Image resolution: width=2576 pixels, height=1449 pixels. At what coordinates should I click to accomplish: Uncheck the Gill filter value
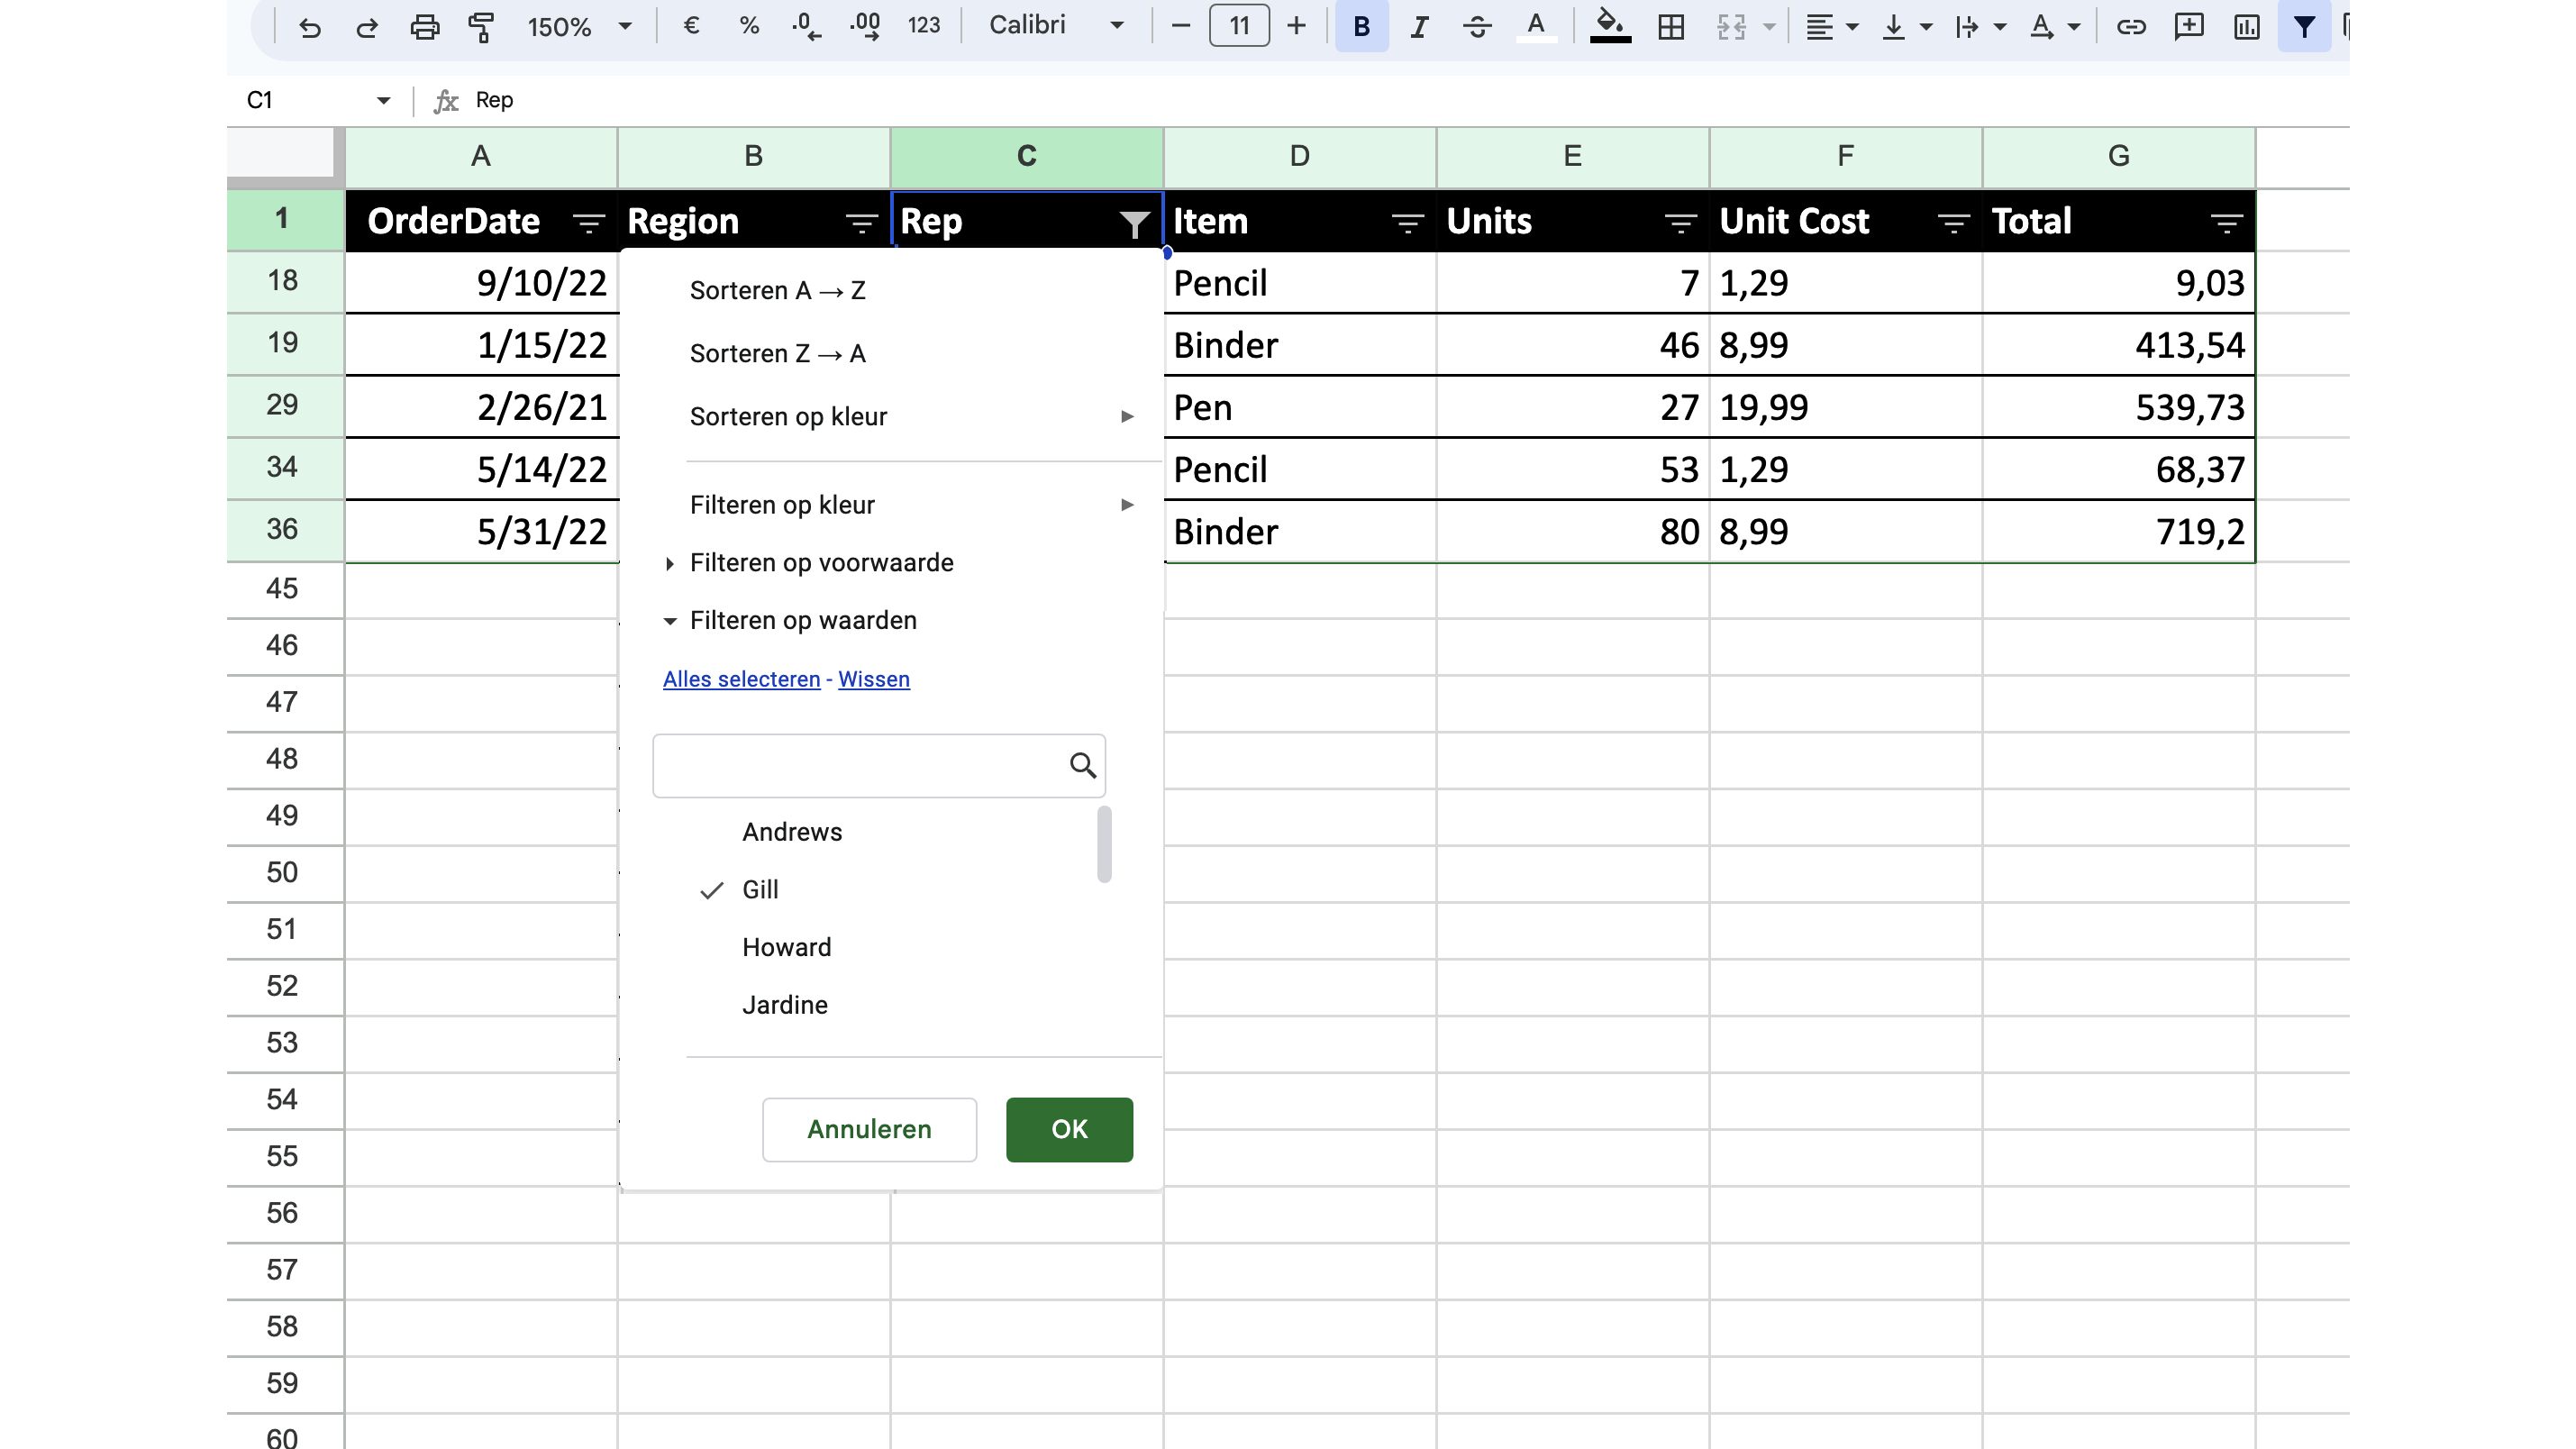tap(759, 889)
